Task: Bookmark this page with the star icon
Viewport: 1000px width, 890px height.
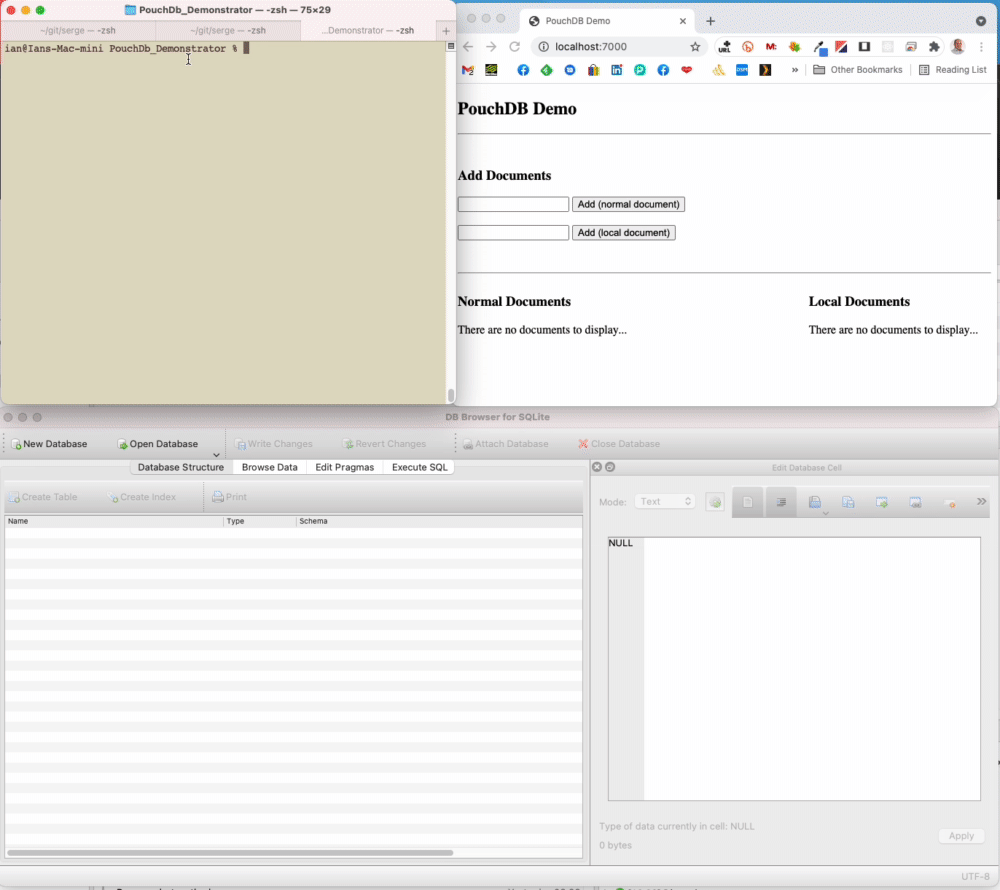Action: tap(695, 47)
